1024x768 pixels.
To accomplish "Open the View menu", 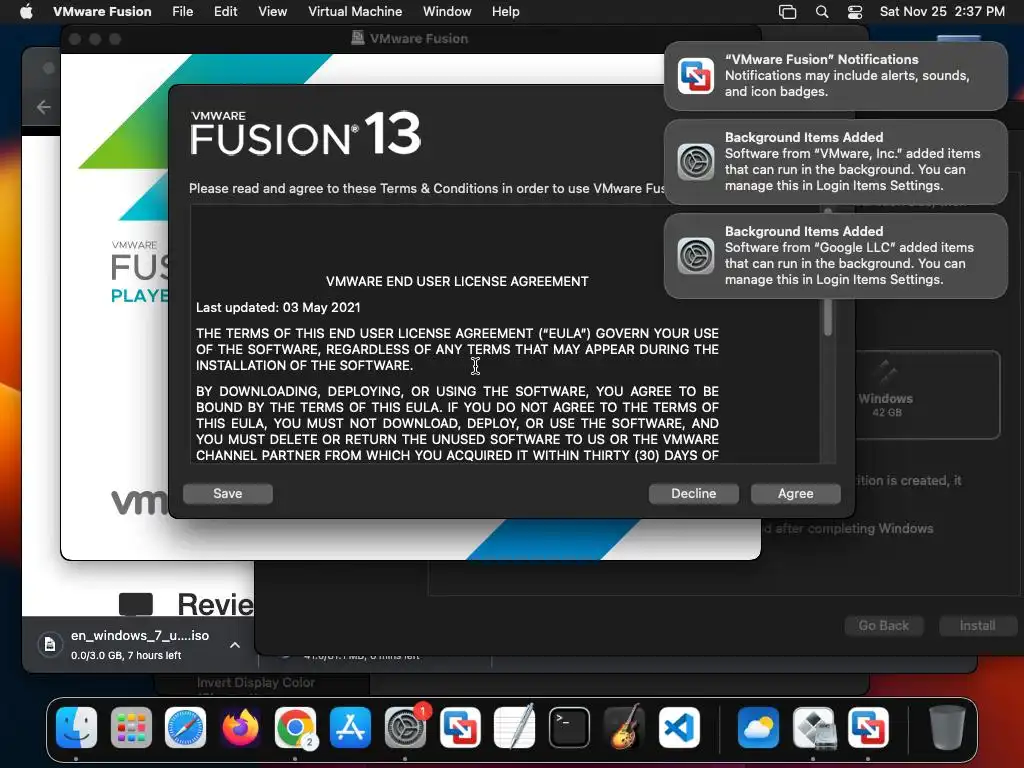I will point(272,11).
